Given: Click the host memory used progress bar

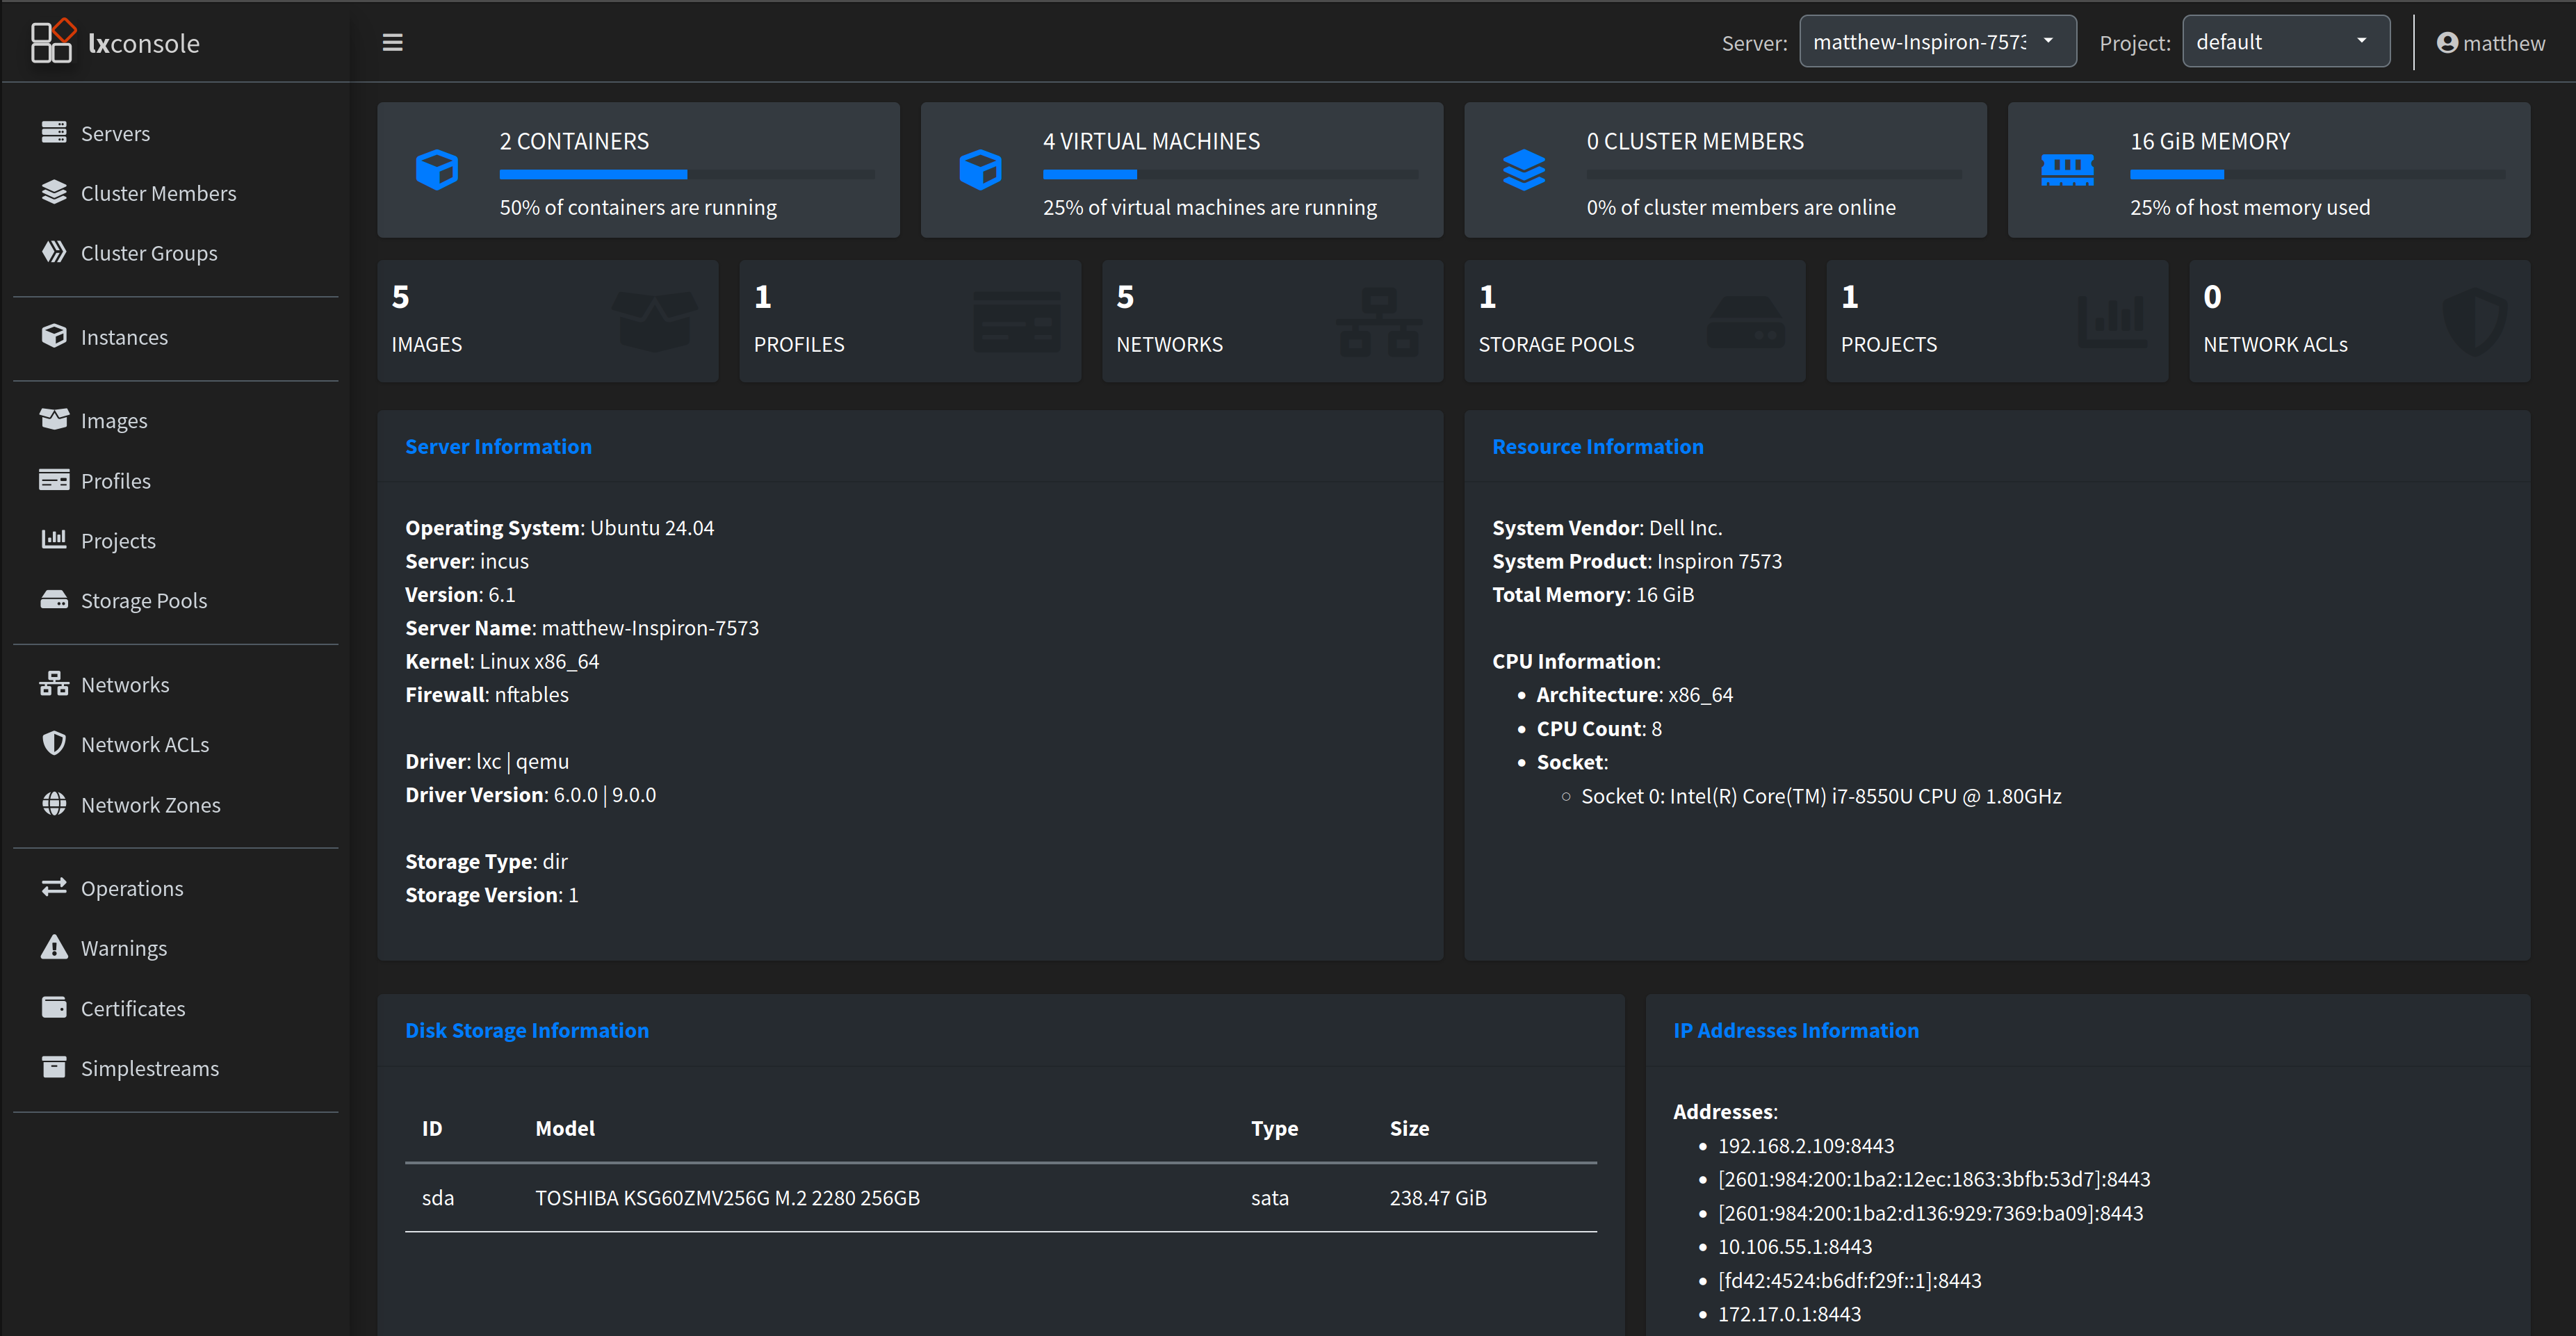Looking at the screenshot, I should pyautogui.click(x=2317, y=174).
